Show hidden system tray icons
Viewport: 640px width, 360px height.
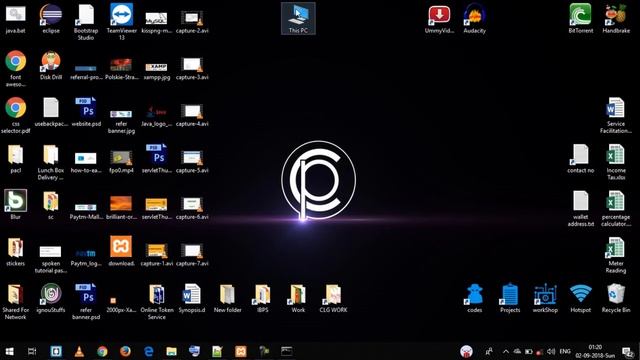(x=506, y=351)
